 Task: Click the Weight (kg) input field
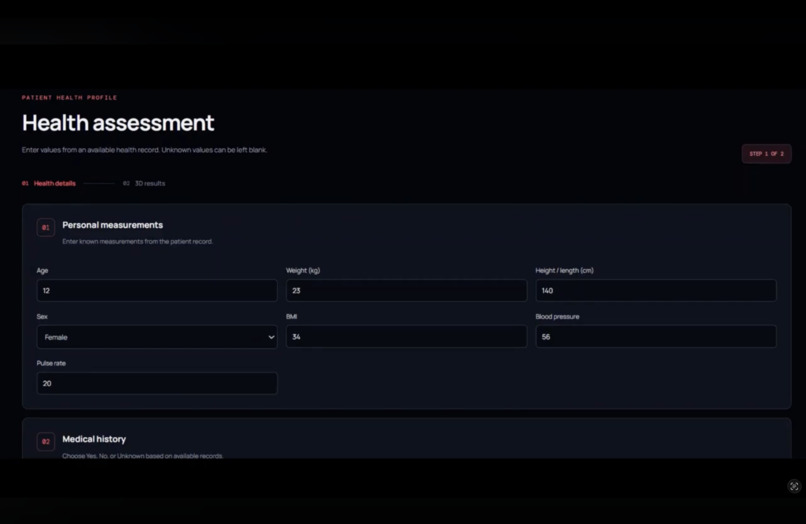[406, 291]
